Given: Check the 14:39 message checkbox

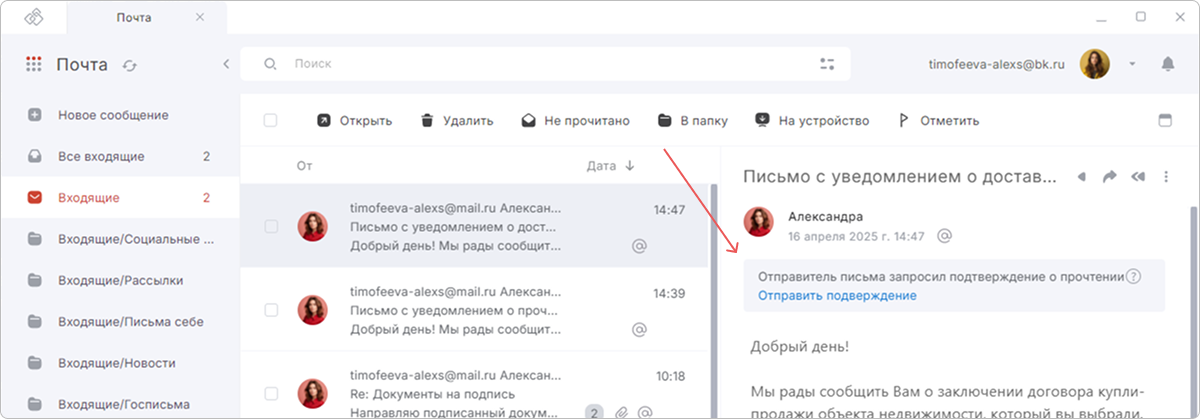Looking at the screenshot, I should (271, 310).
